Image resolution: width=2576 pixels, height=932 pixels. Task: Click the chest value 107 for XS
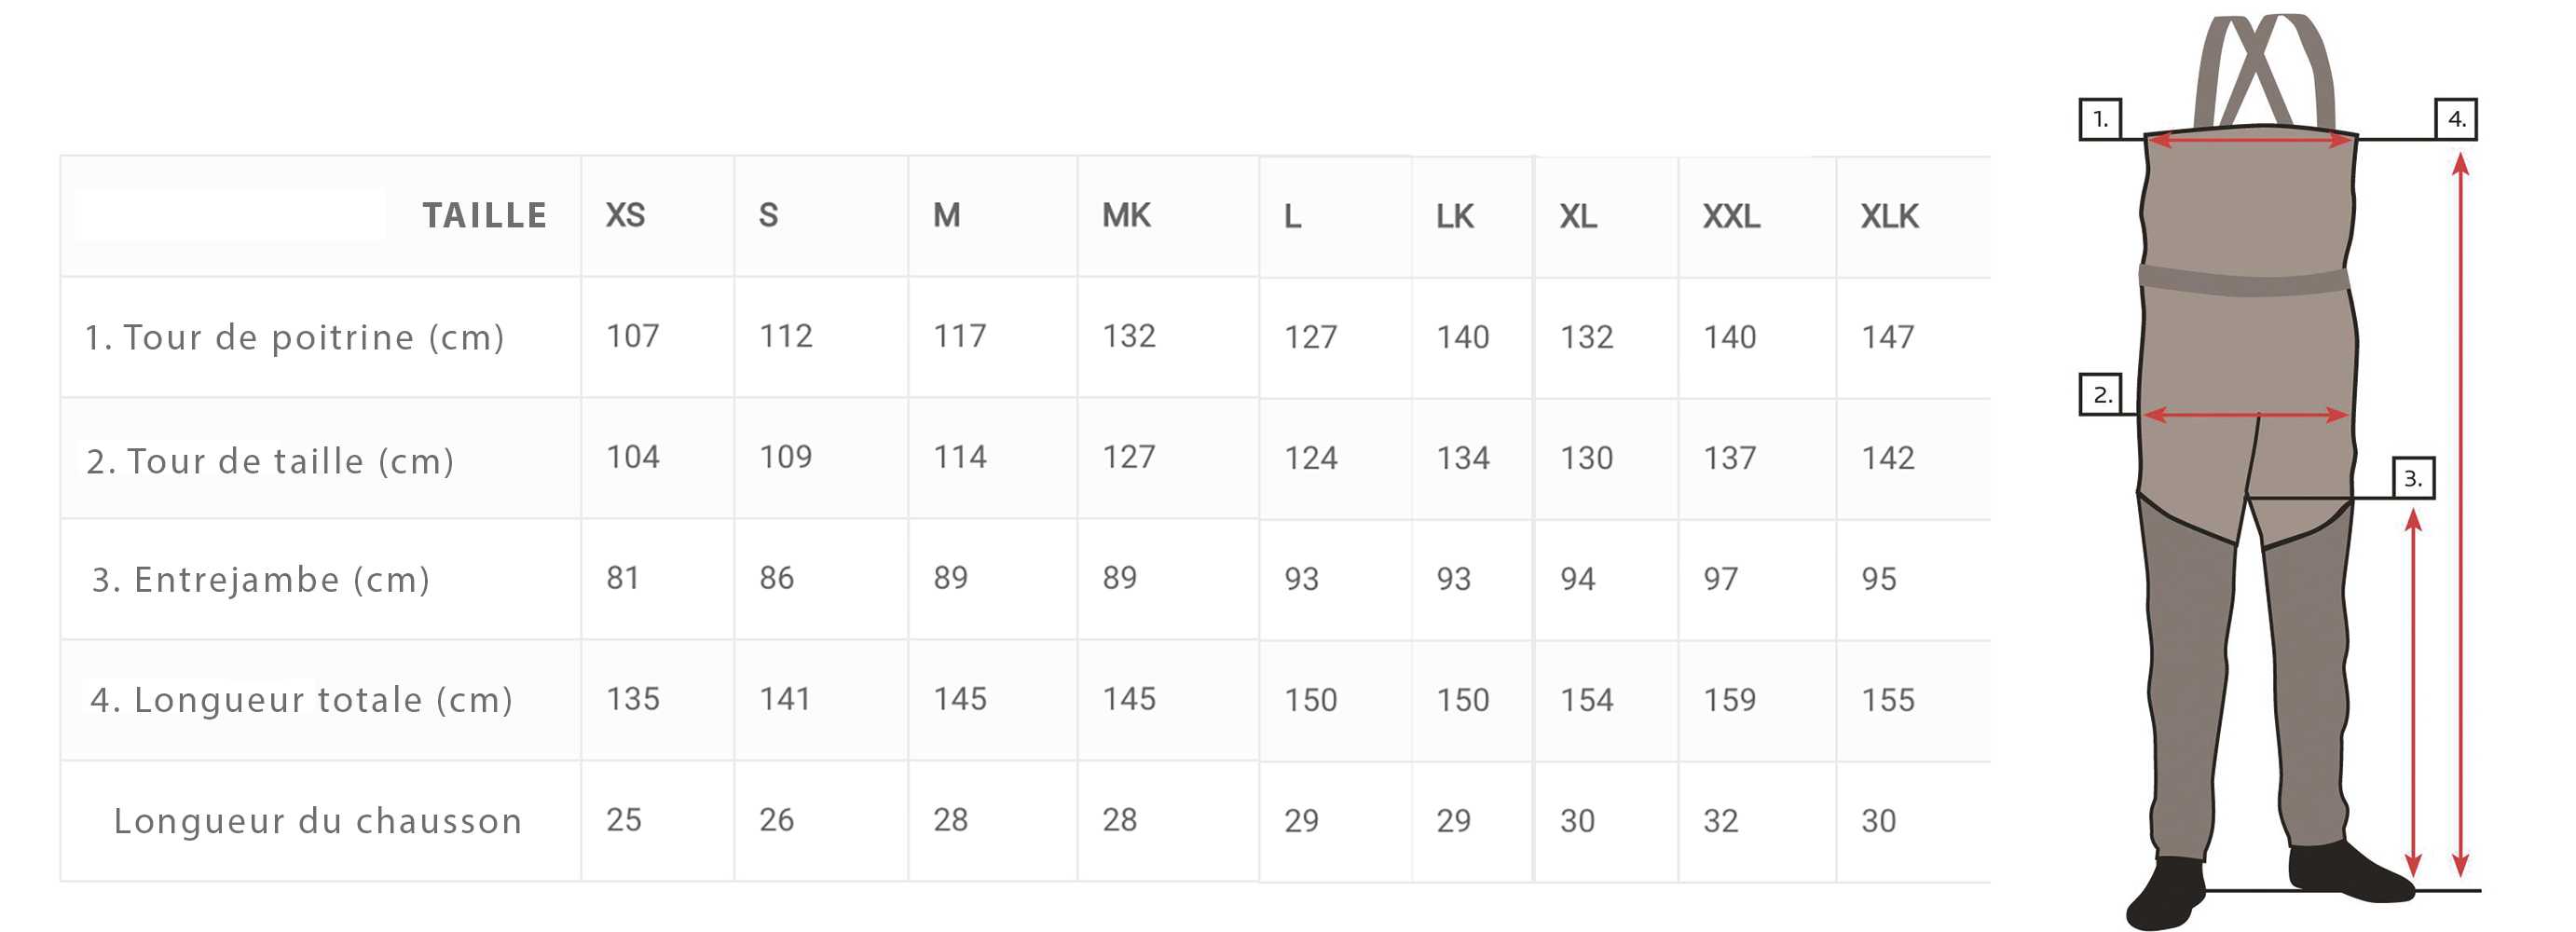(x=632, y=336)
